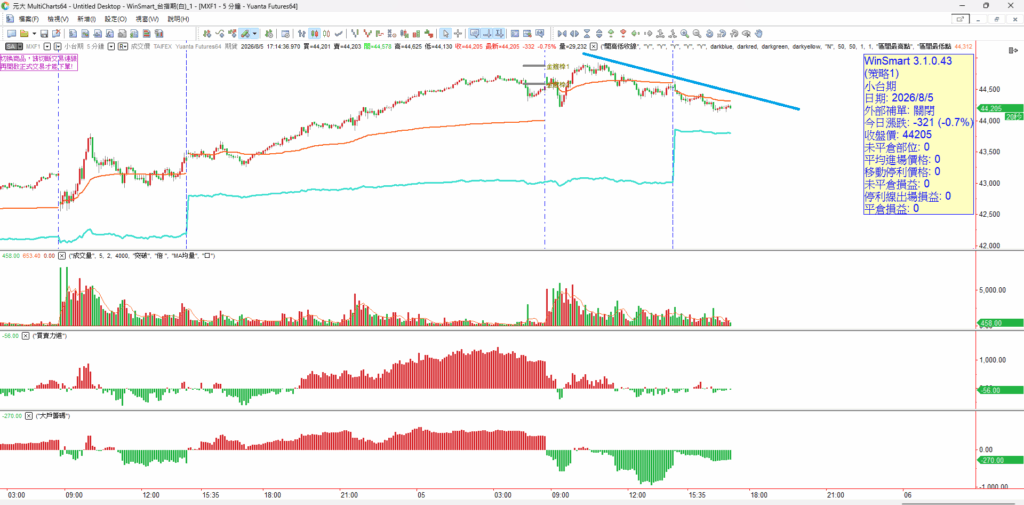The image size is (1024, 505).
Task: Select the crosshair cursor tool
Action: pos(458,33)
